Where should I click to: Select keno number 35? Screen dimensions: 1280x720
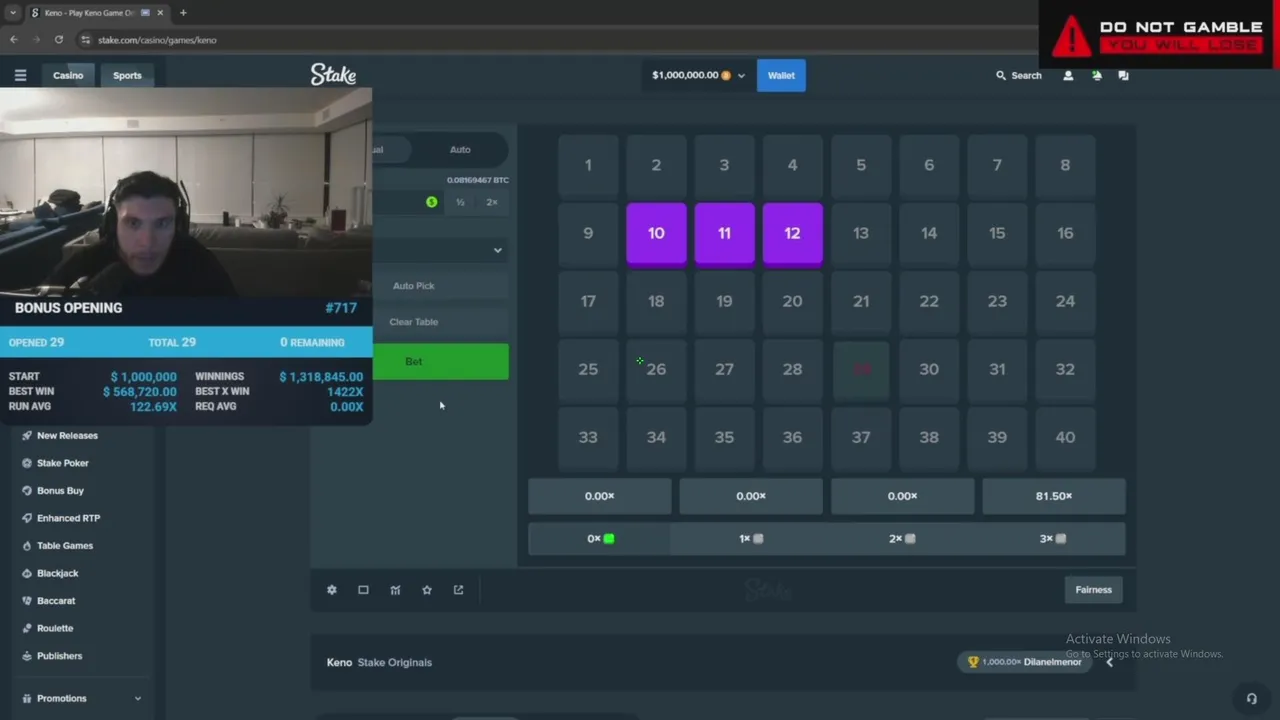click(x=724, y=437)
